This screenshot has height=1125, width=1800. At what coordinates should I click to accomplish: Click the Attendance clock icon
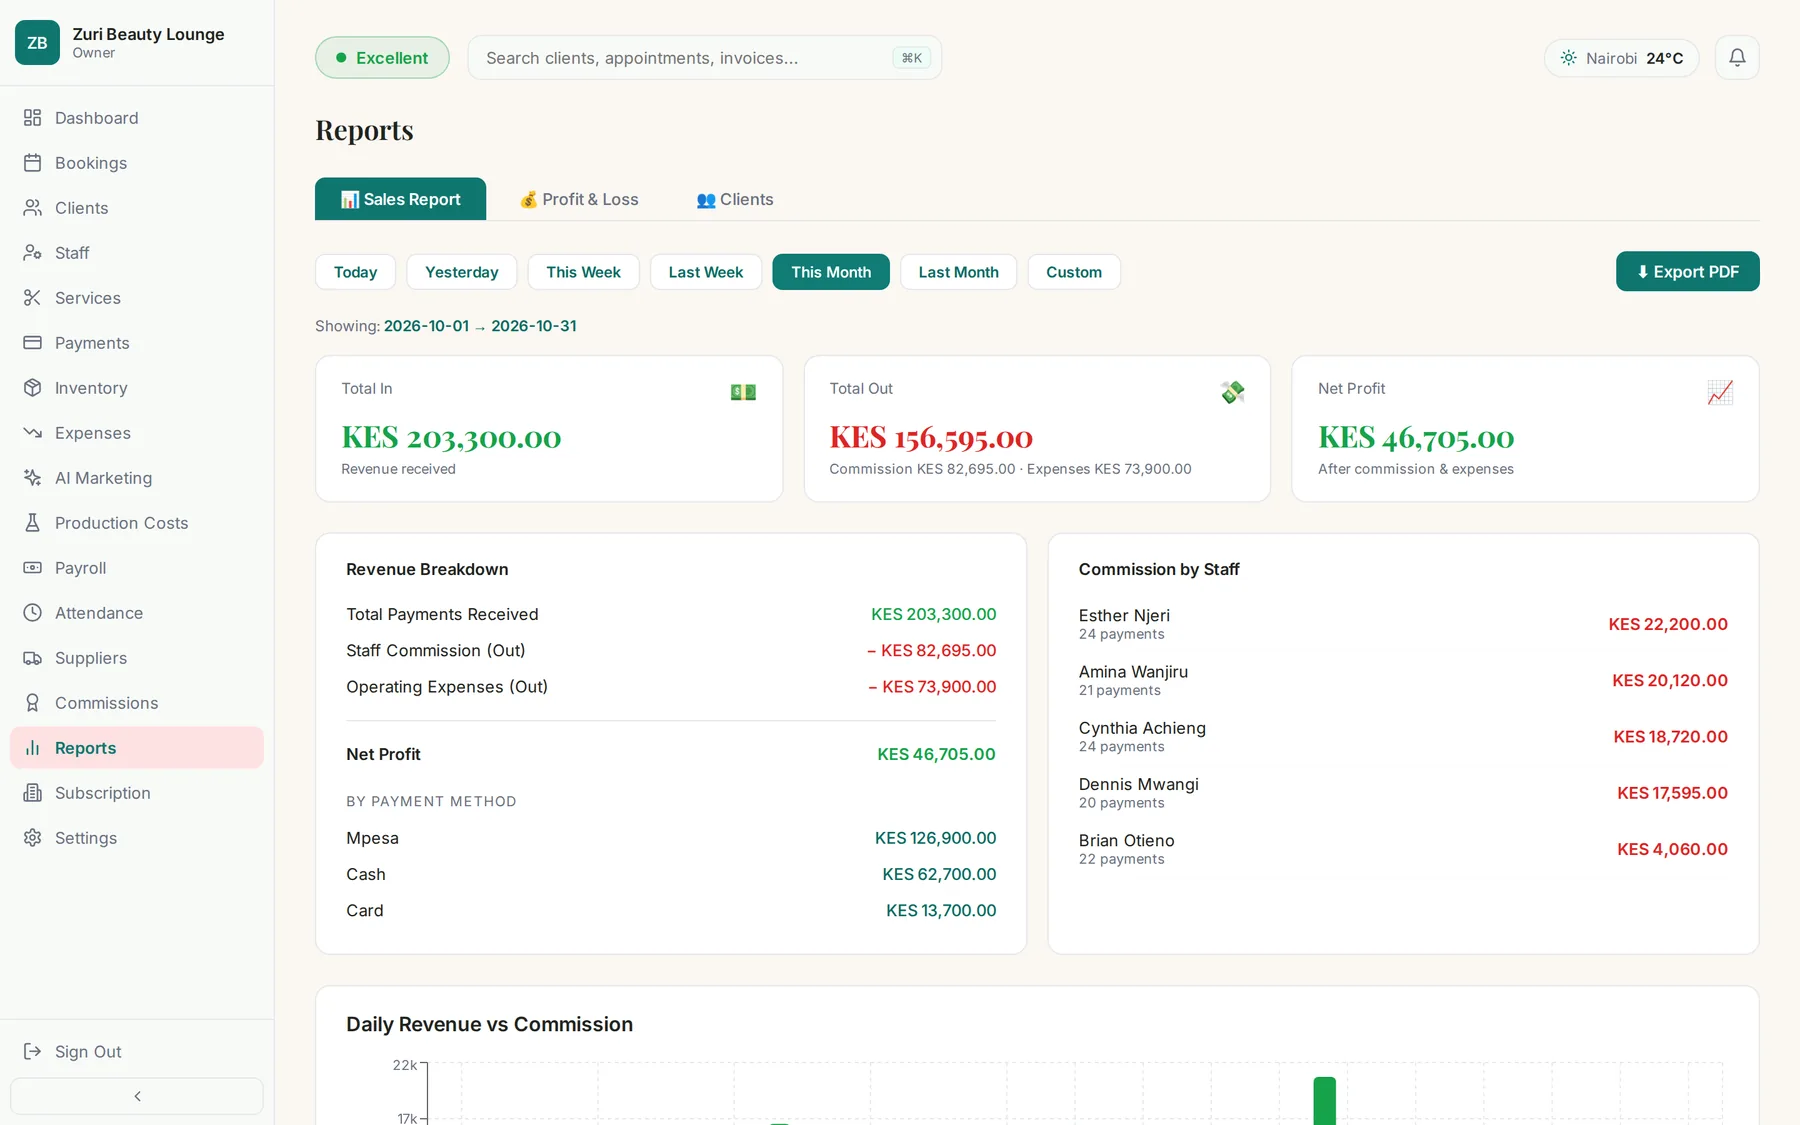tap(33, 613)
